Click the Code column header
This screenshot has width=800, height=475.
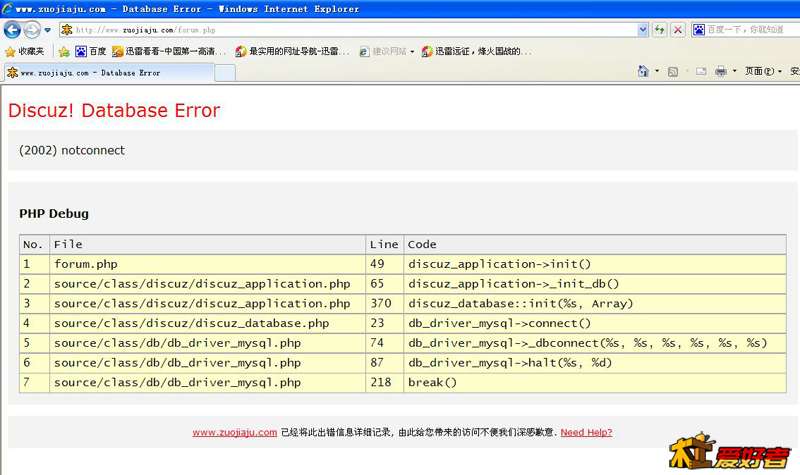pyautogui.click(x=595, y=244)
